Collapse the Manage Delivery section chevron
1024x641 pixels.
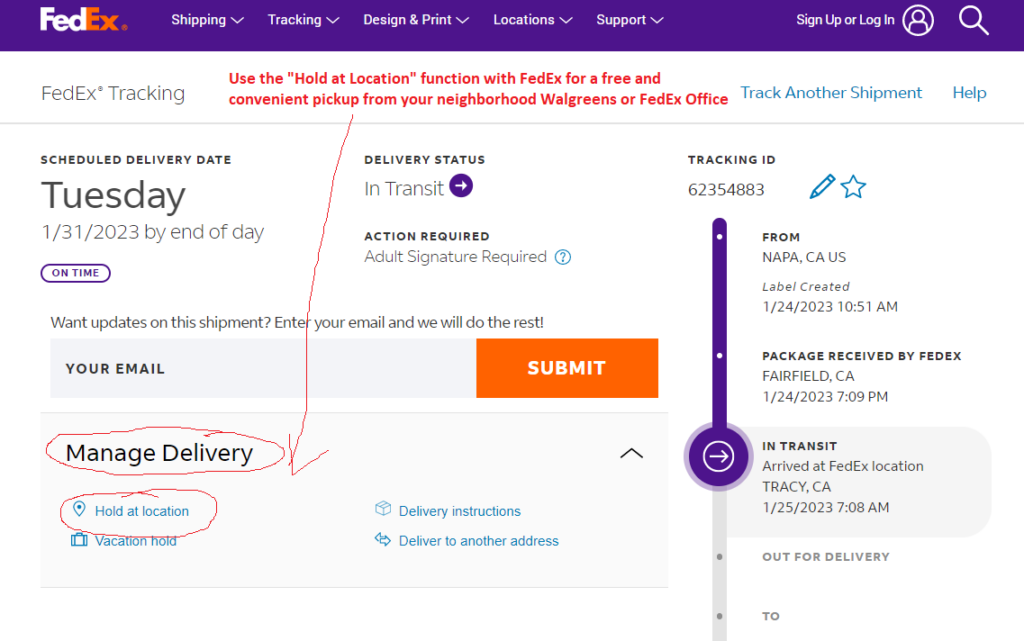[631, 453]
